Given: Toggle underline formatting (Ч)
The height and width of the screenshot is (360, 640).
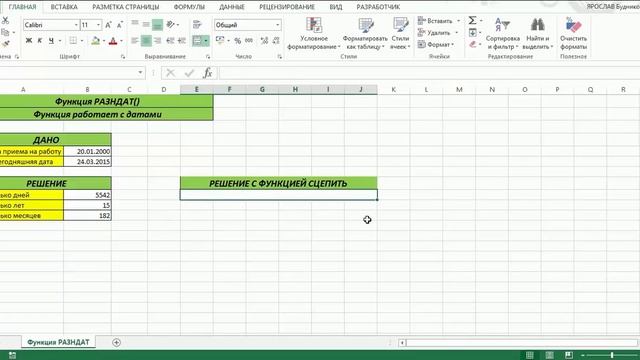Looking at the screenshot, I should [51, 40].
